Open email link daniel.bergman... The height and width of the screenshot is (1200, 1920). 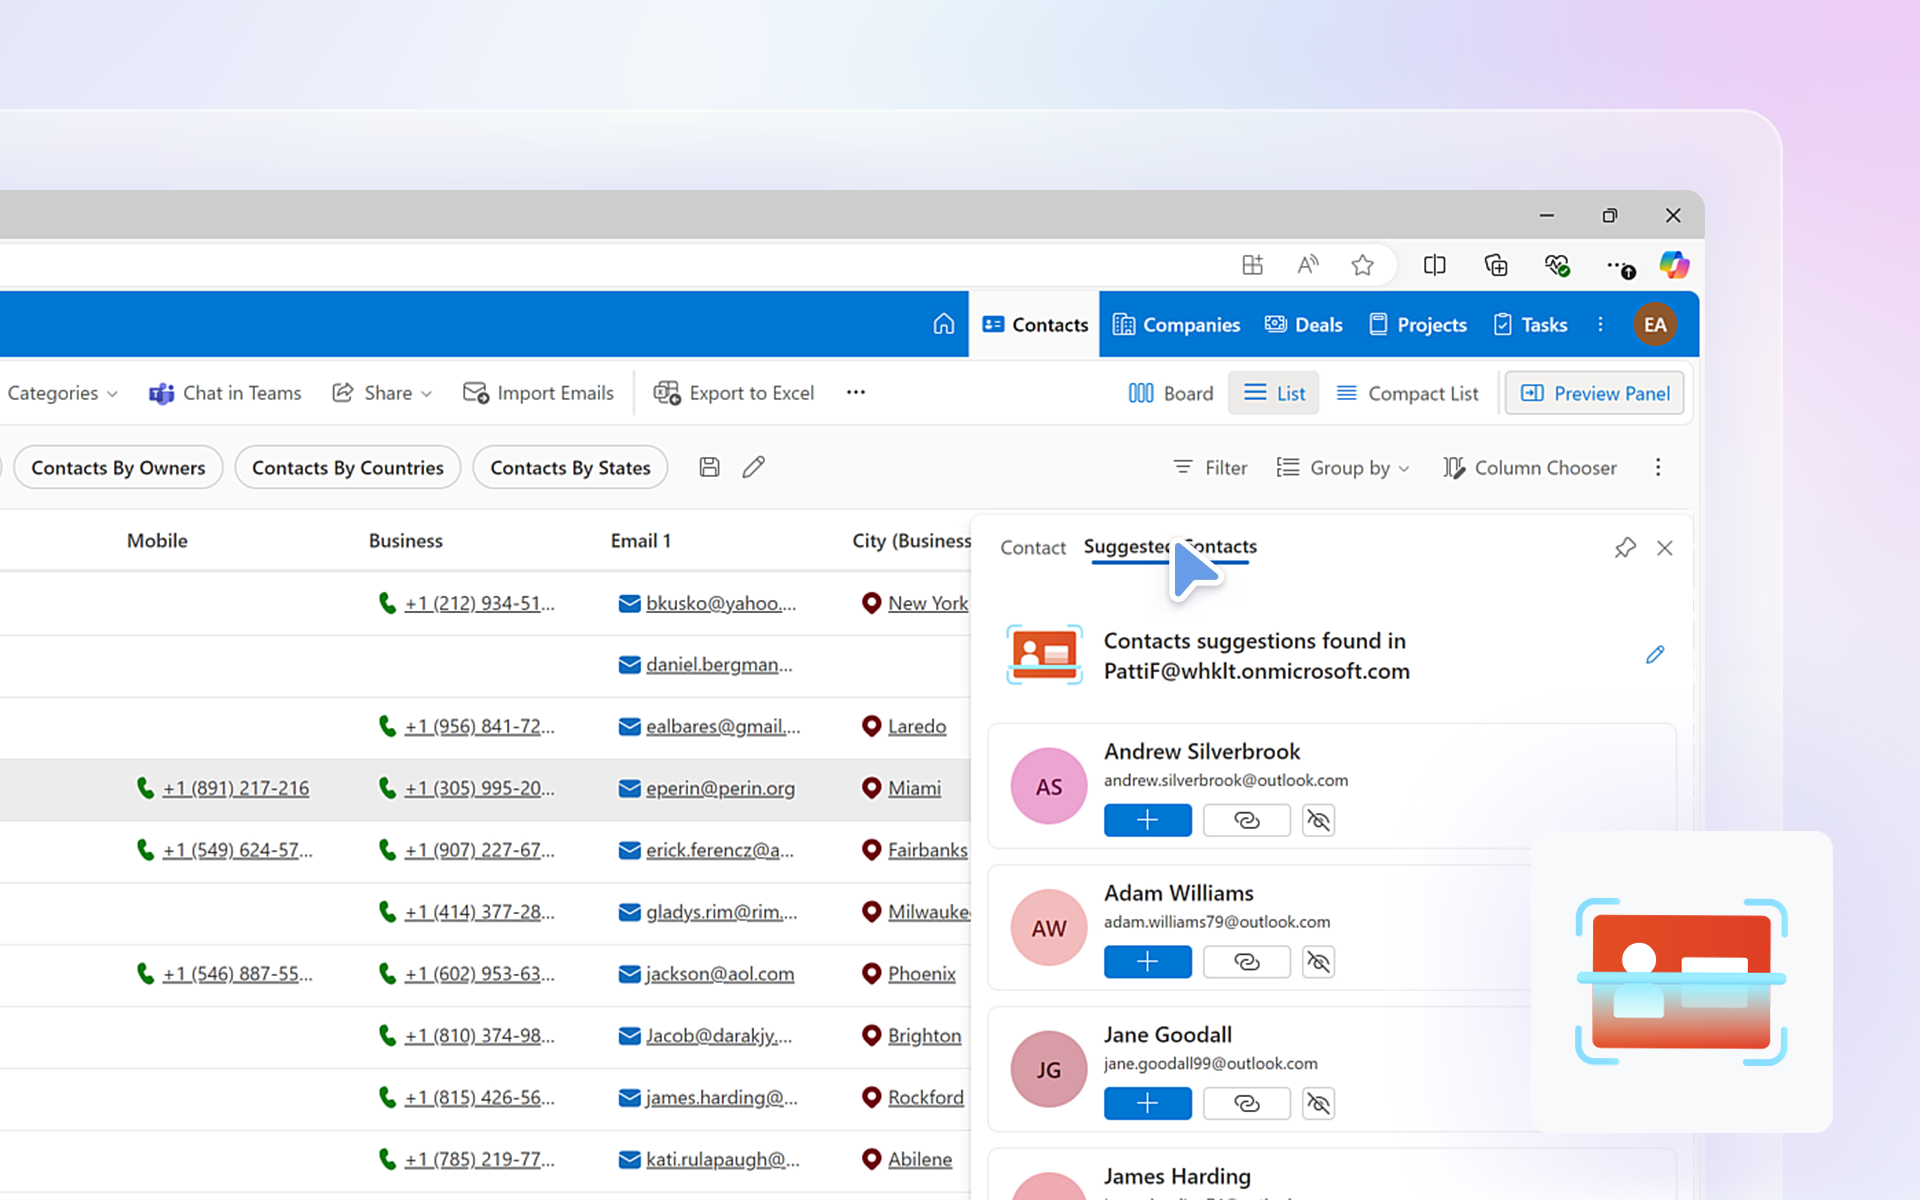click(719, 664)
